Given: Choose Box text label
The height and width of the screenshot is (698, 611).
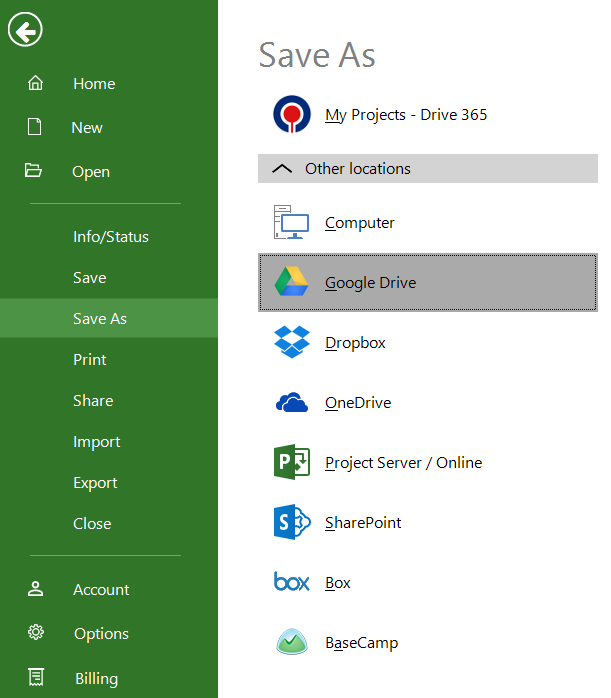Looking at the screenshot, I should (x=338, y=582).
